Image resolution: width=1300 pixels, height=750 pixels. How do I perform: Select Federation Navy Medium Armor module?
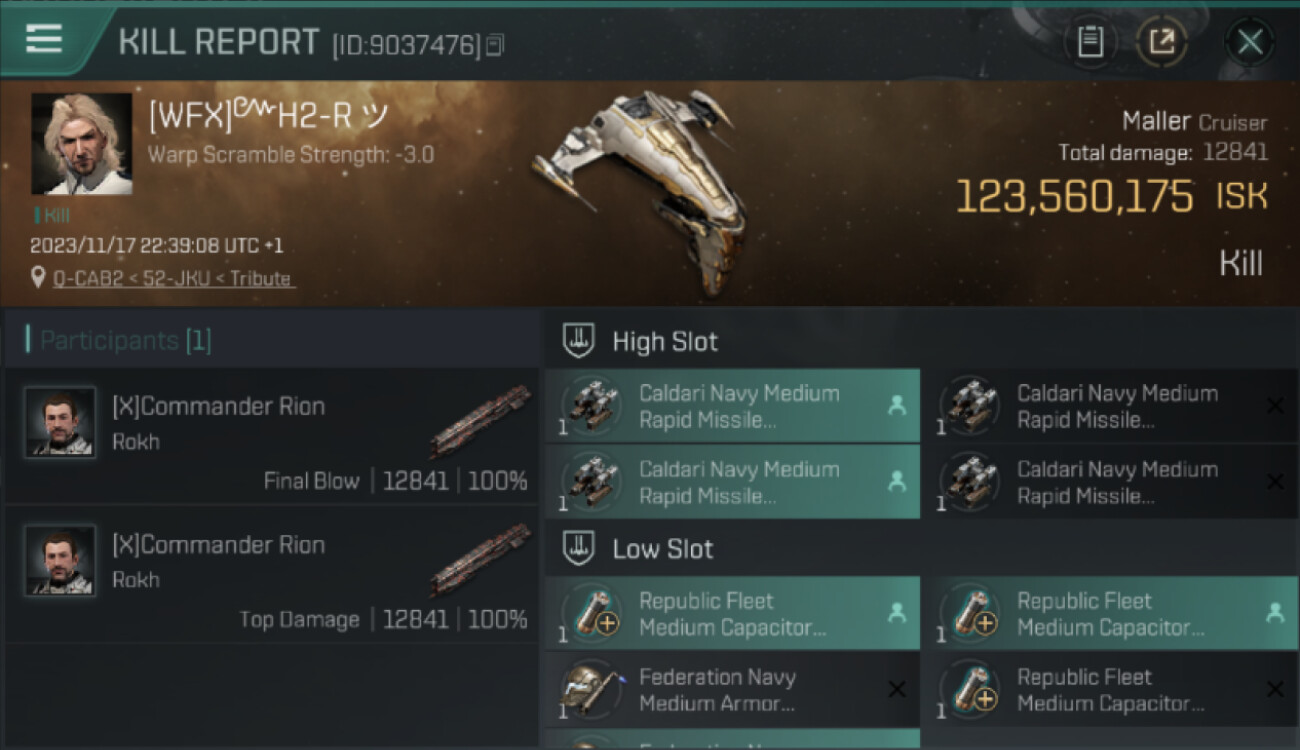tap(732, 690)
